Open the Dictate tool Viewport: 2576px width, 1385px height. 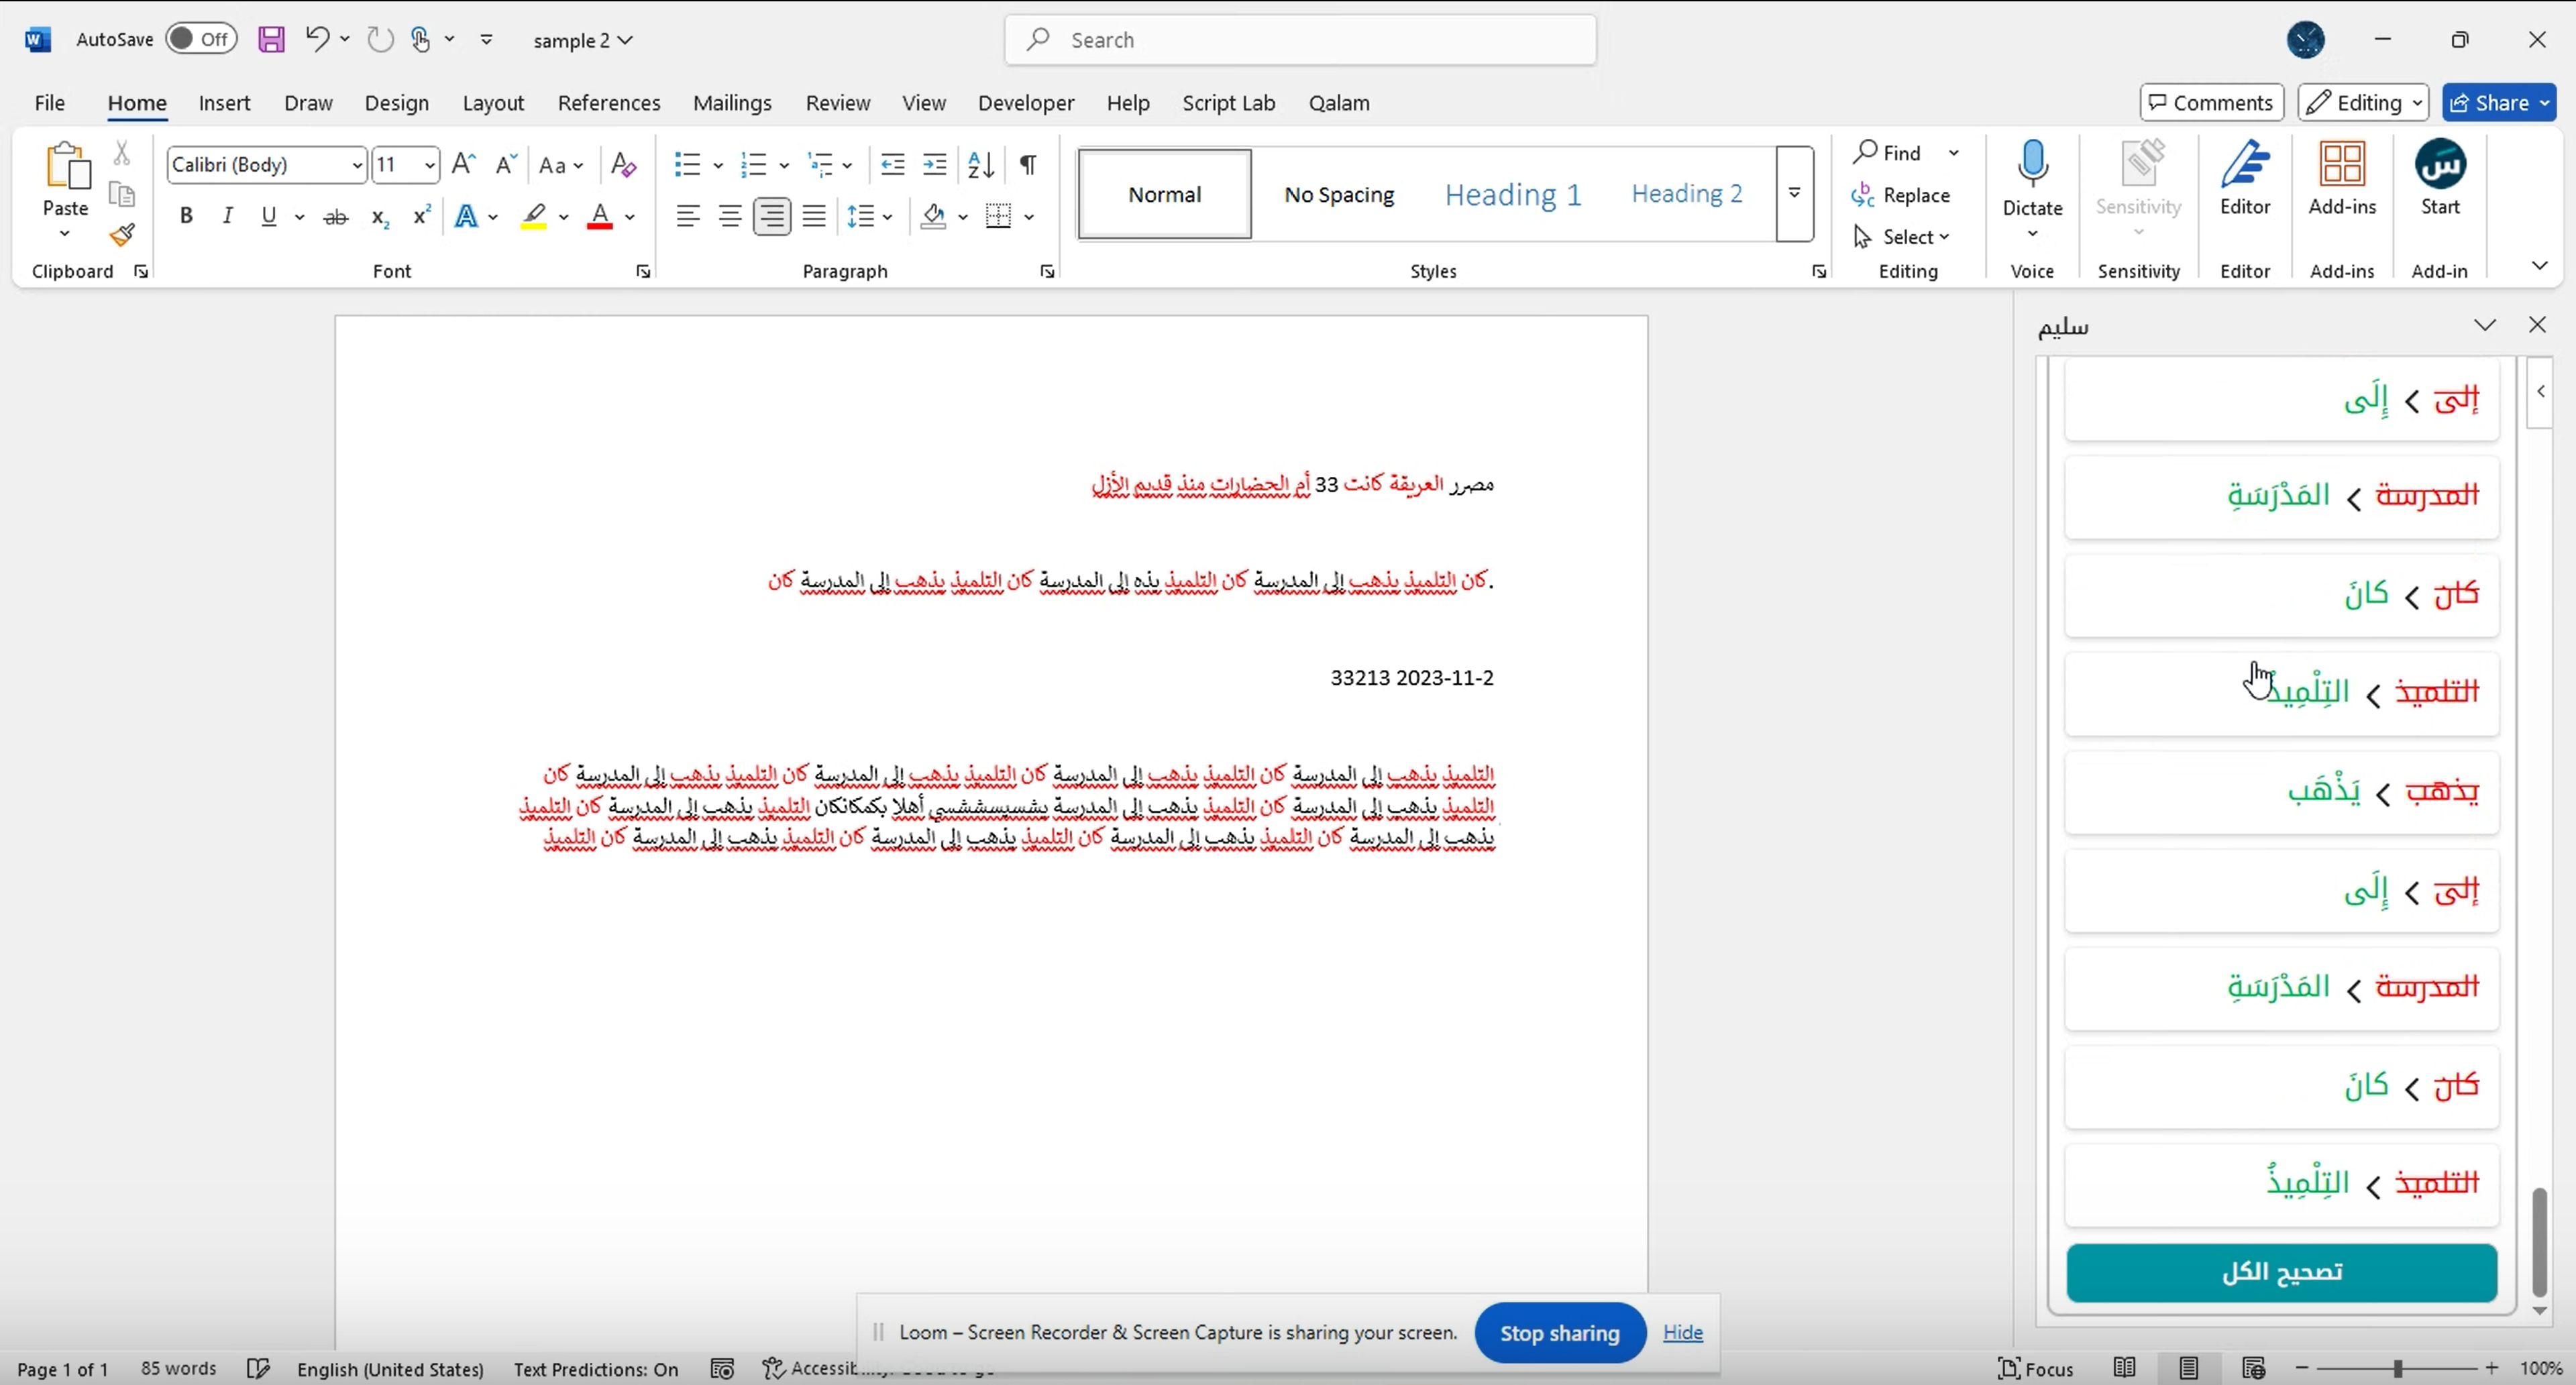2032,180
